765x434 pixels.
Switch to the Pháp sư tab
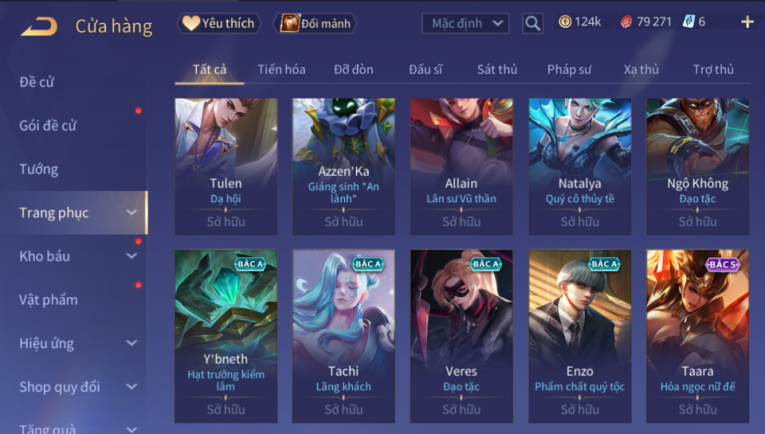click(569, 69)
